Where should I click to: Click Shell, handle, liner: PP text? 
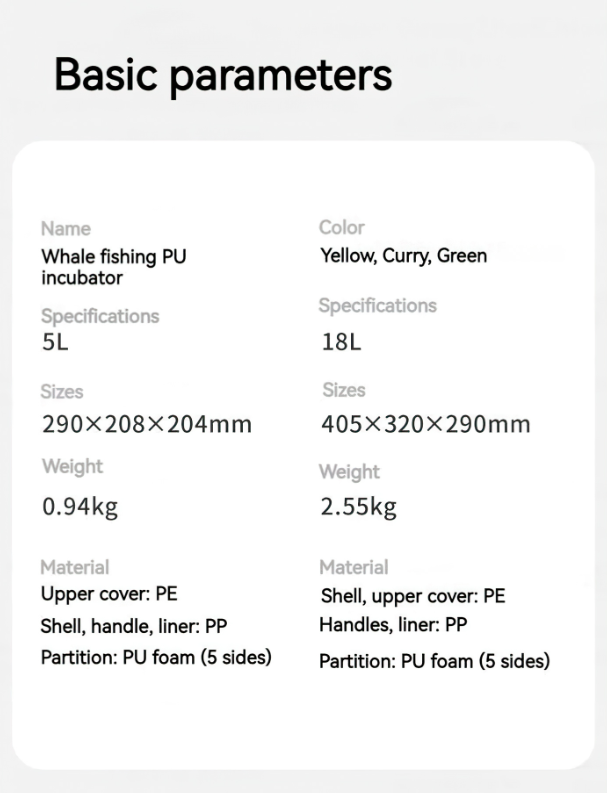(x=134, y=626)
